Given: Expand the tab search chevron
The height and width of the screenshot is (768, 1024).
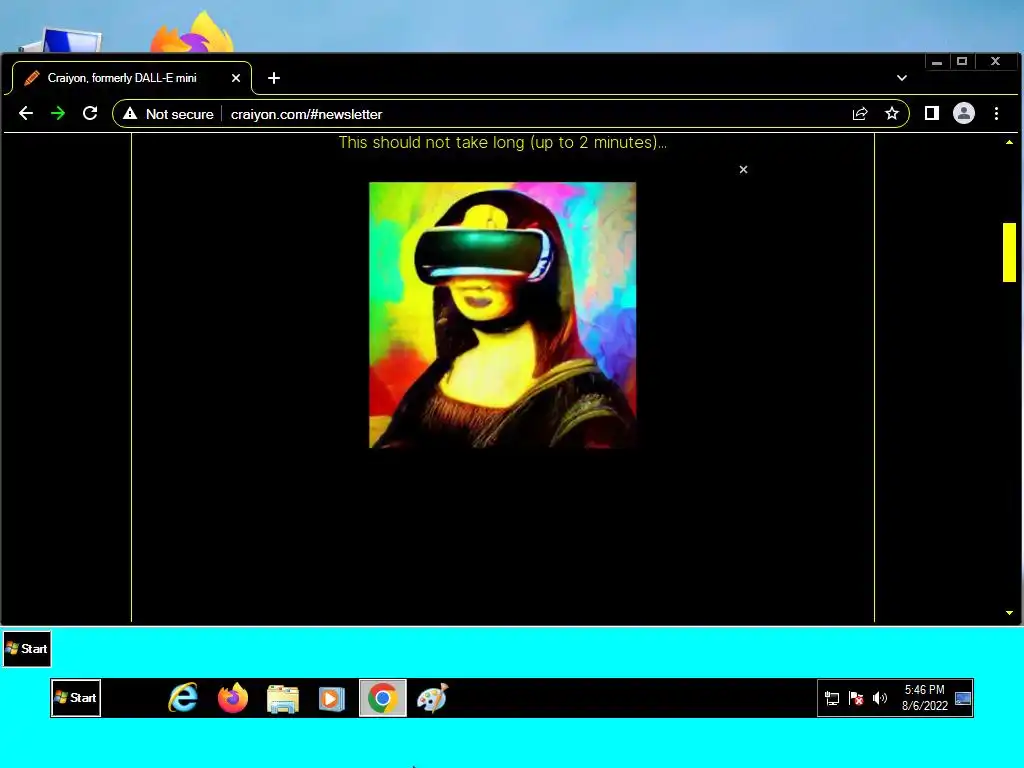Looking at the screenshot, I should (x=902, y=78).
